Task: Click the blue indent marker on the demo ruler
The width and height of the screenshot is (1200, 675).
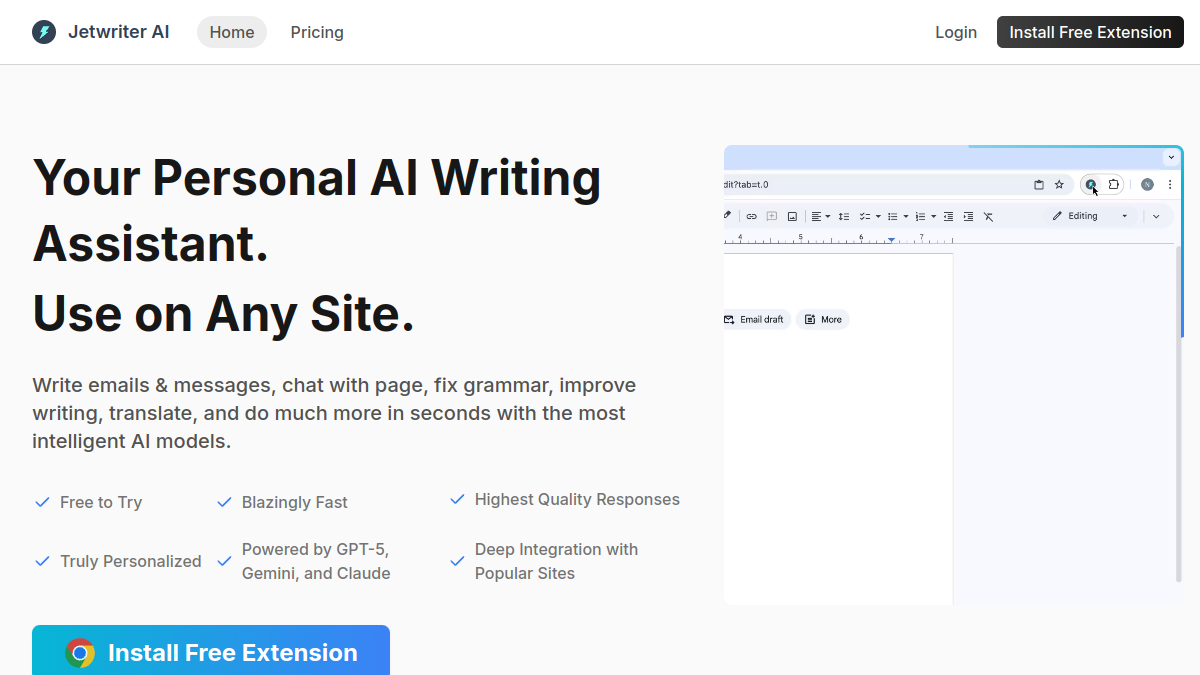Action: [x=891, y=240]
